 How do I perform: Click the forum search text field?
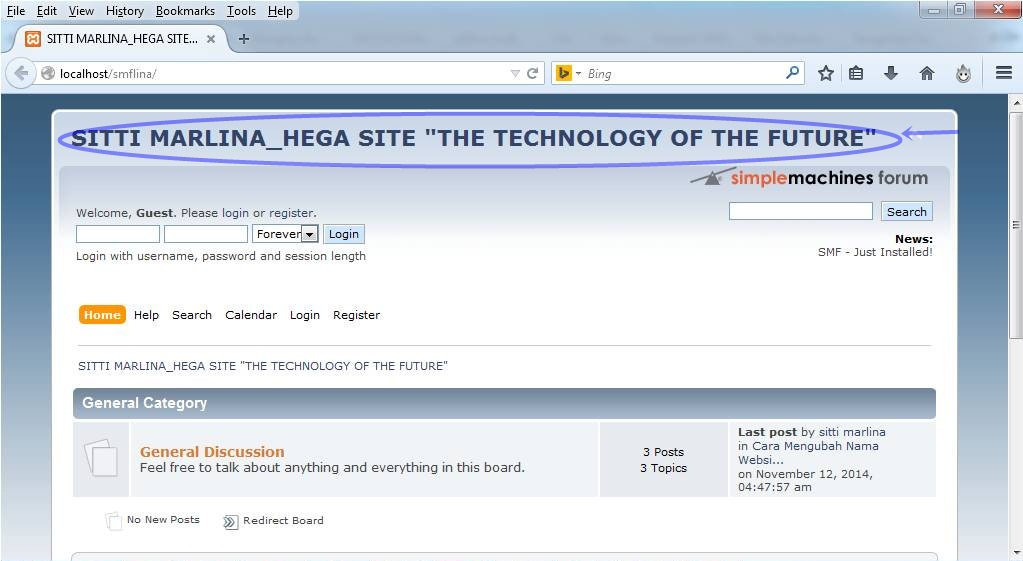[x=800, y=211]
